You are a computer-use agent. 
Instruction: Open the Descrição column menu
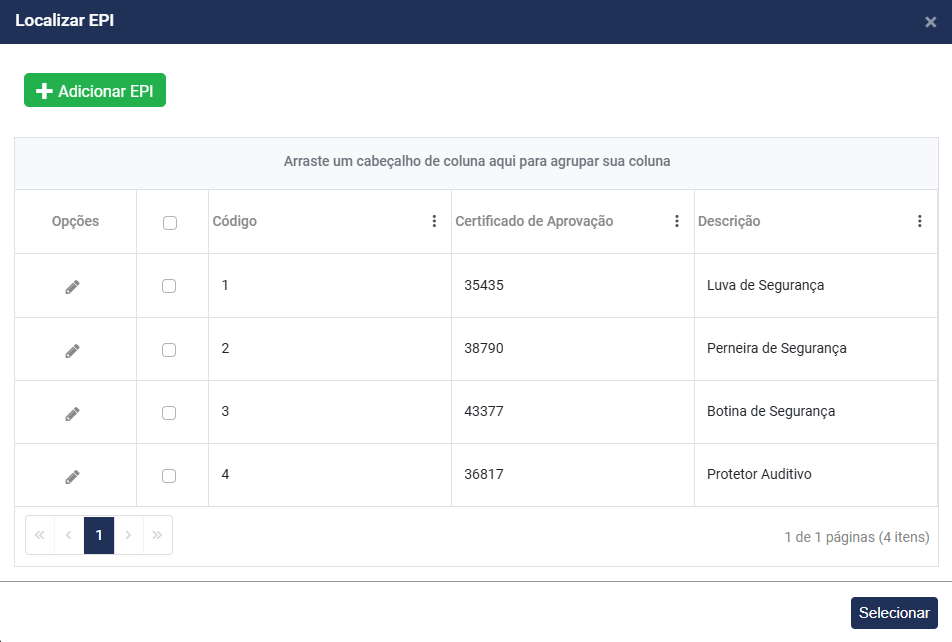[920, 221]
